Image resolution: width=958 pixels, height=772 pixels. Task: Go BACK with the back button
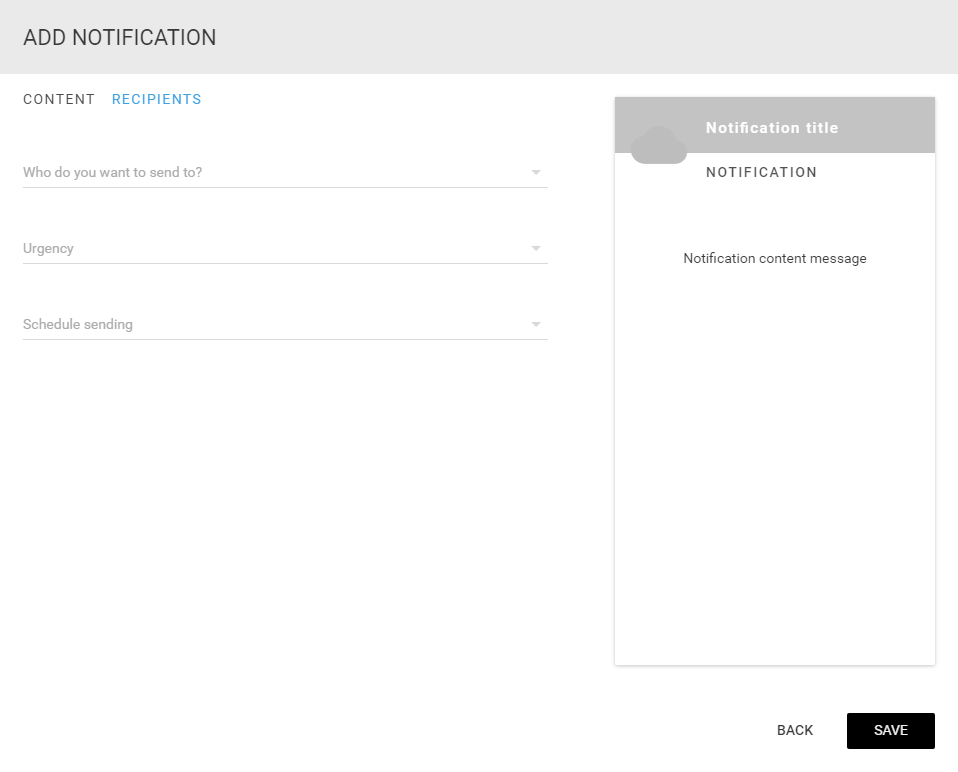pyautogui.click(x=795, y=730)
